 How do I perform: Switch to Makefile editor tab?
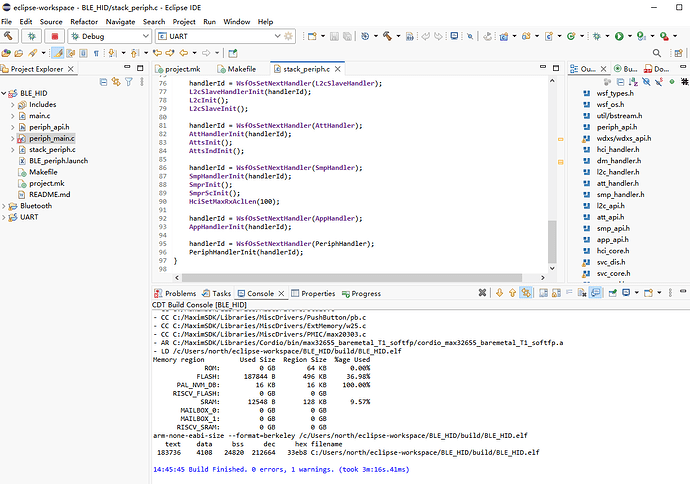click(x=237, y=69)
